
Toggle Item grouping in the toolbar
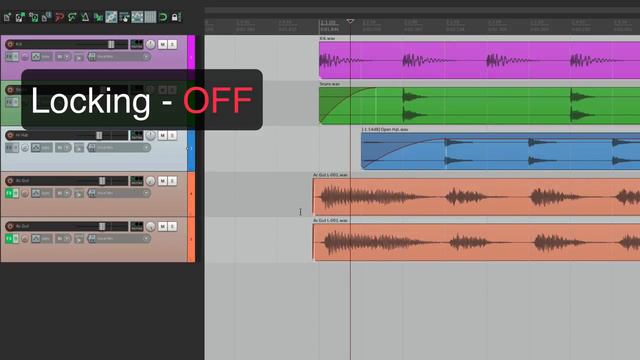(x=111, y=17)
